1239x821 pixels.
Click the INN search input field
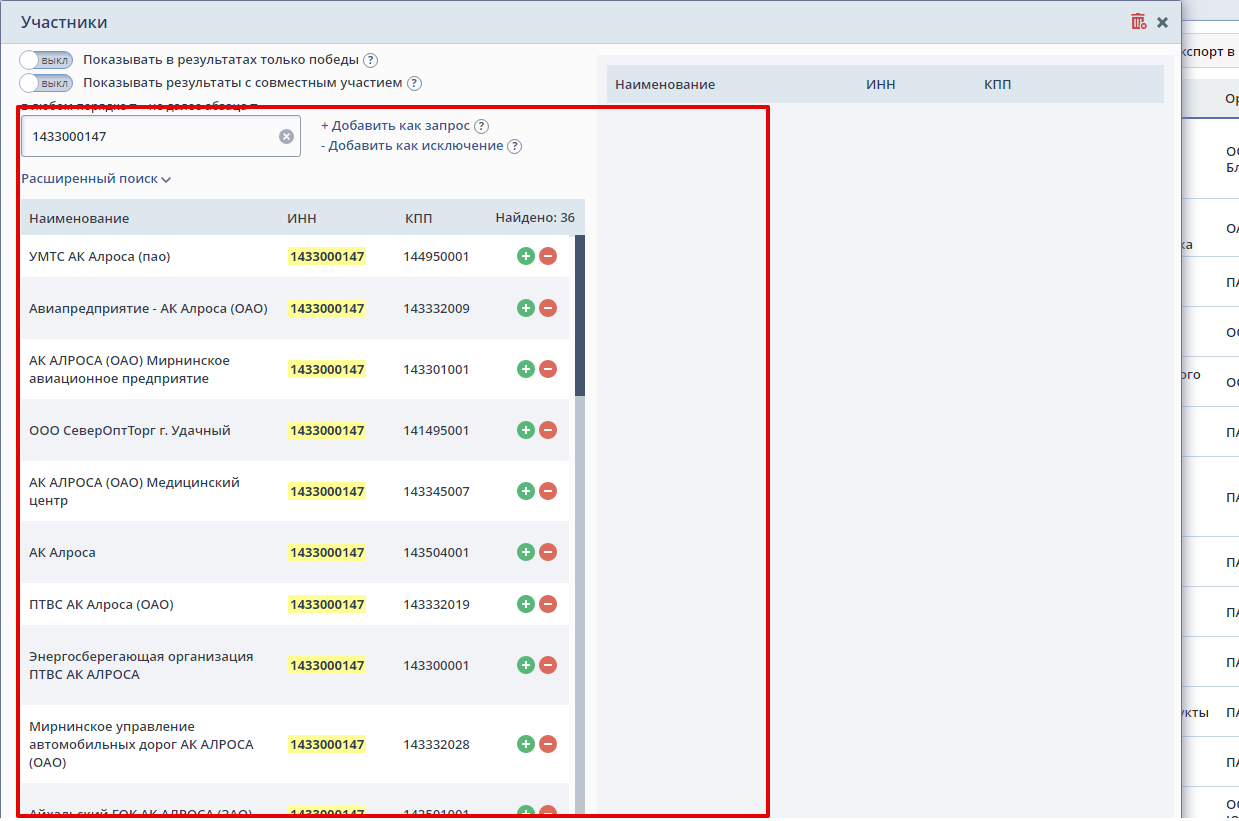pyautogui.click(x=150, y=136)
